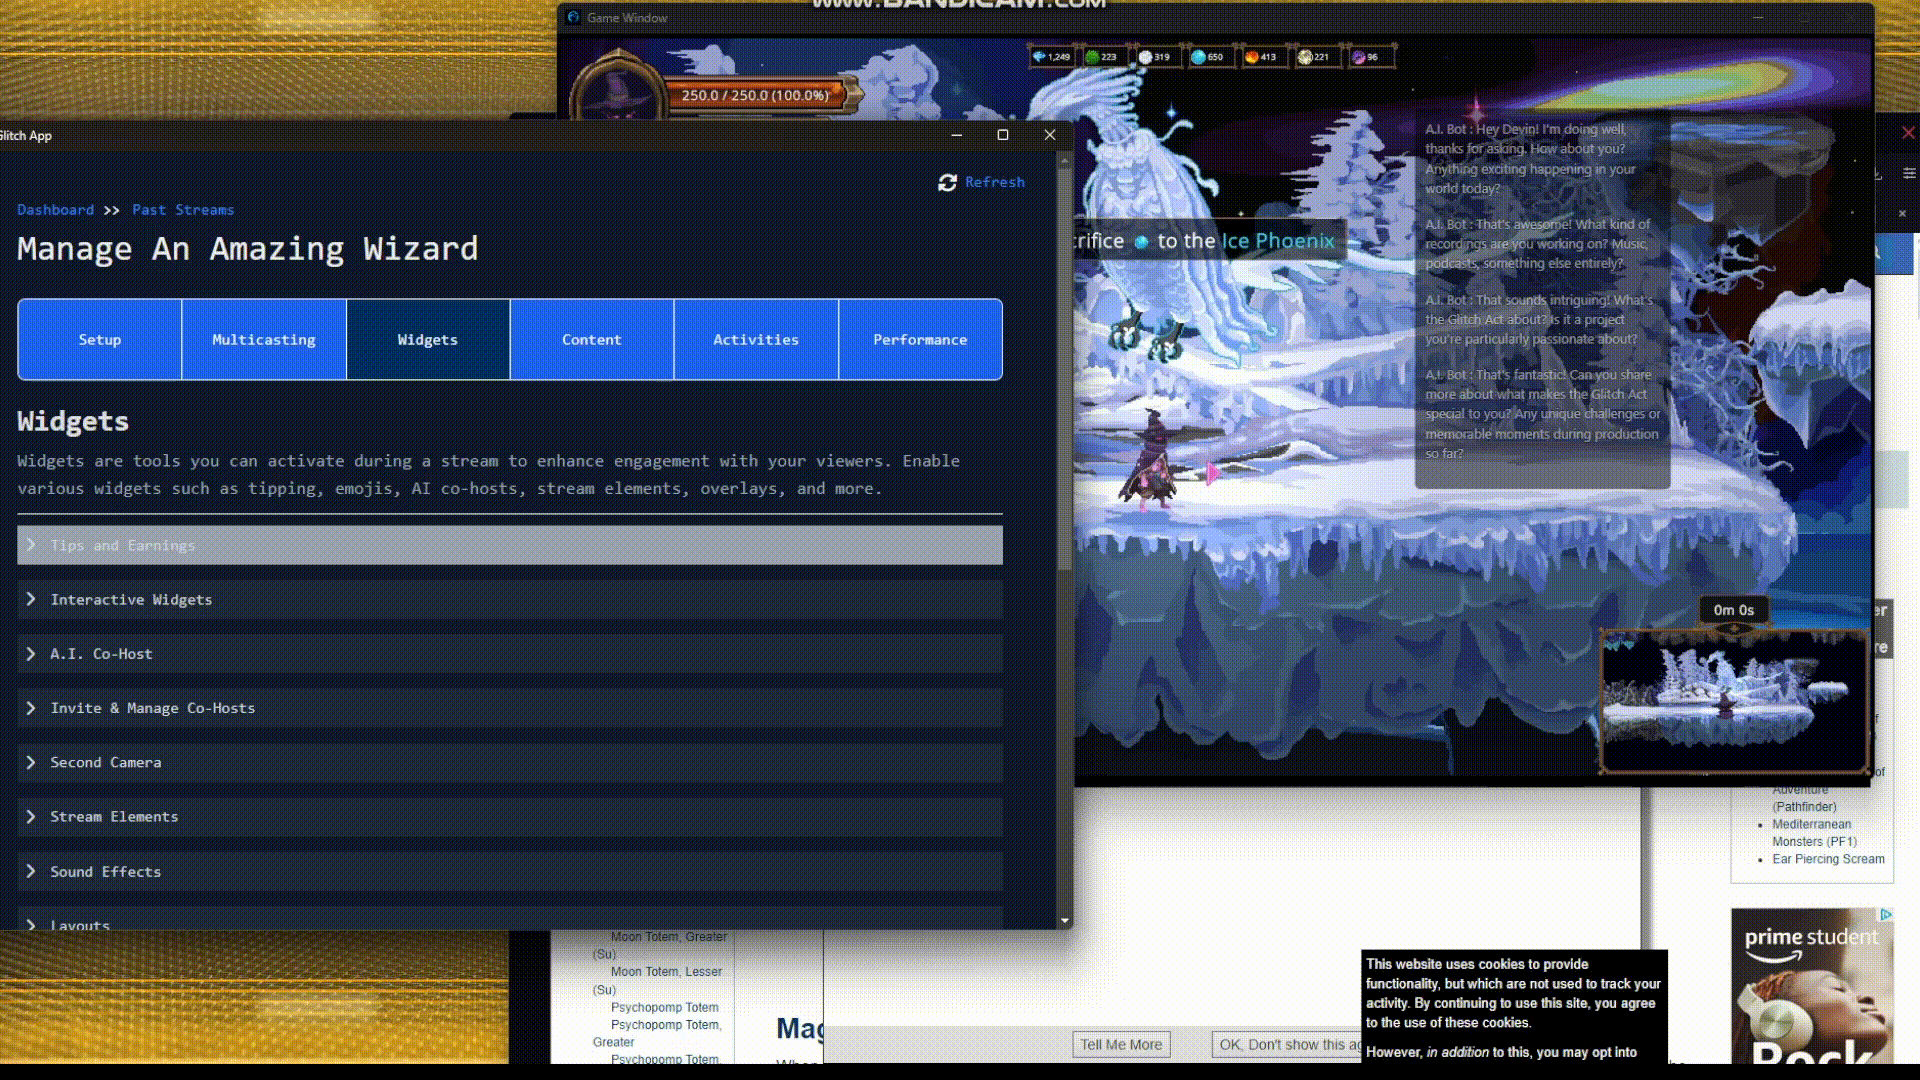Image resolution: width=1920 pixels, height=1080 pixels.
Task: Click the Content tab
Action: 591,339
